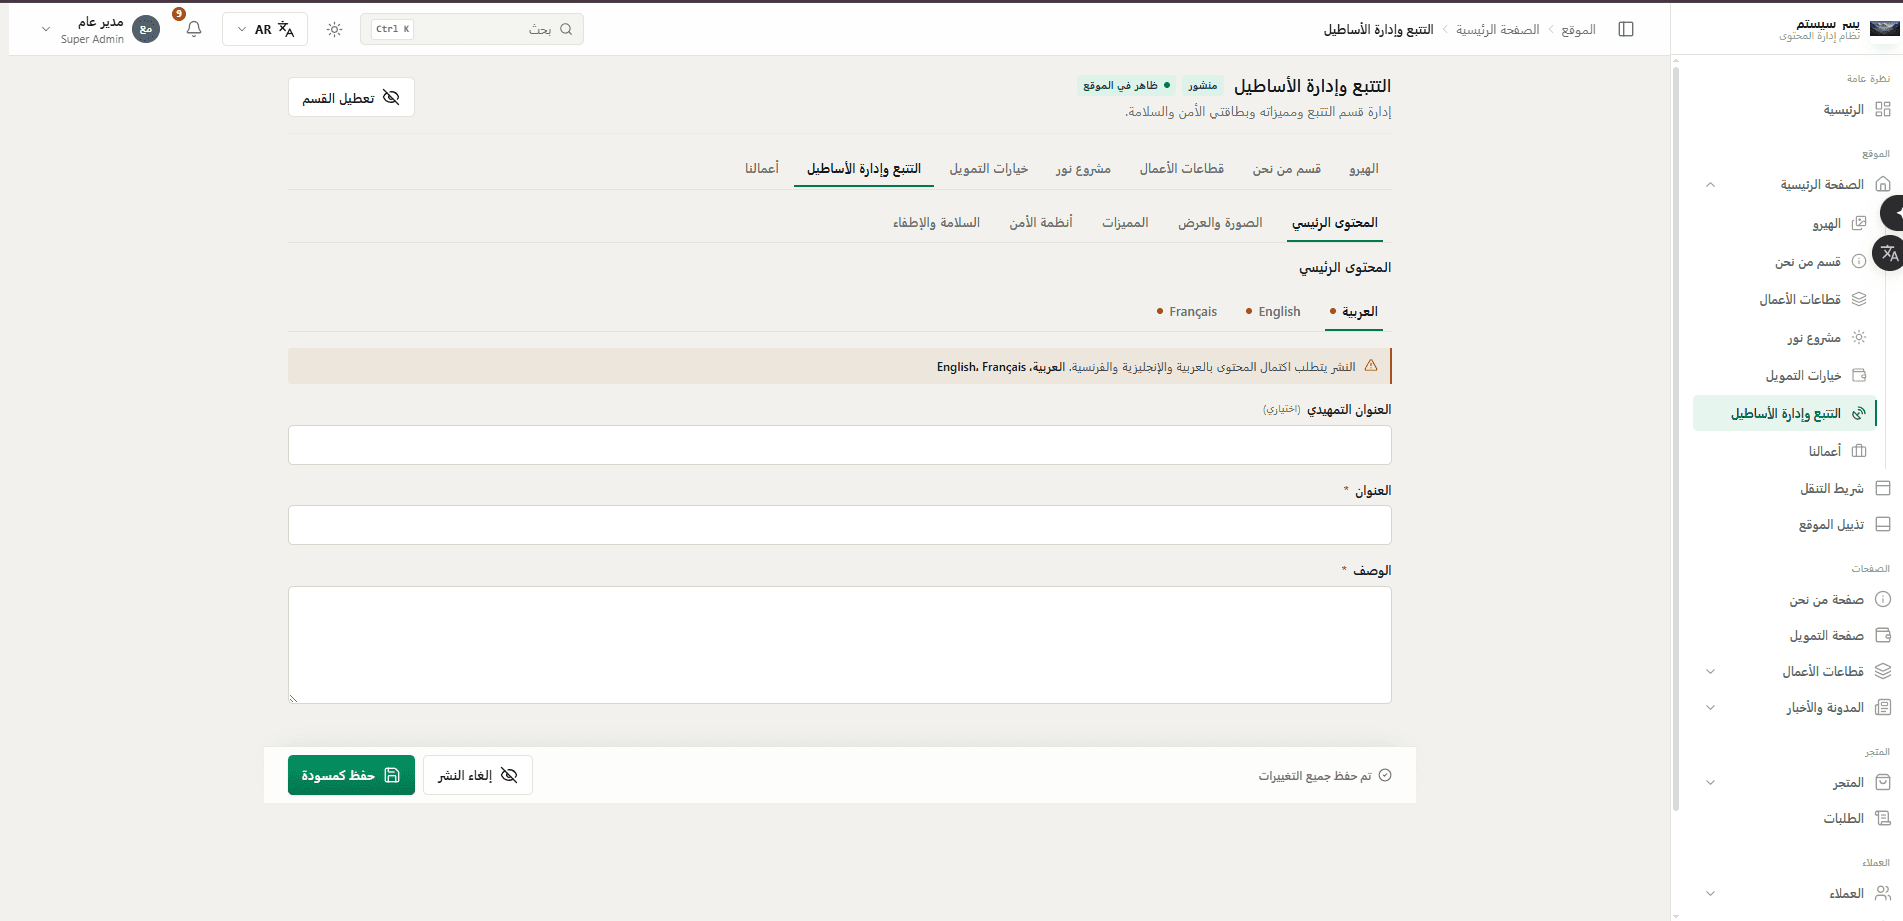Image resolution: width=1903 pixels, height=921 pixels.
Task: Click the قطاعات الأعمال layers icon under الصفحة الرئيسية
Action: coord(1859,299)
